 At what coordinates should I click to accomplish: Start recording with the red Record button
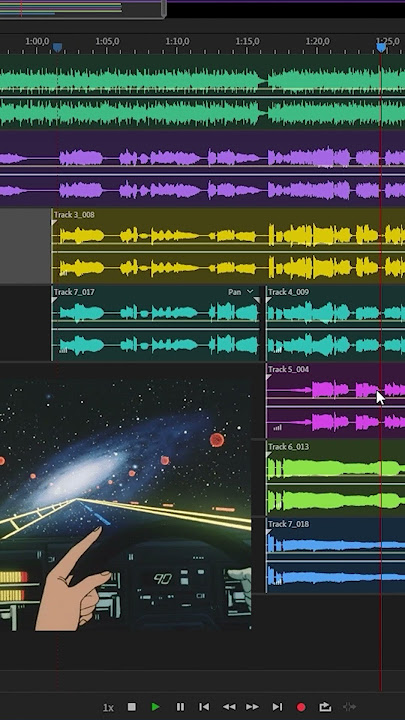tap(301, 707)
